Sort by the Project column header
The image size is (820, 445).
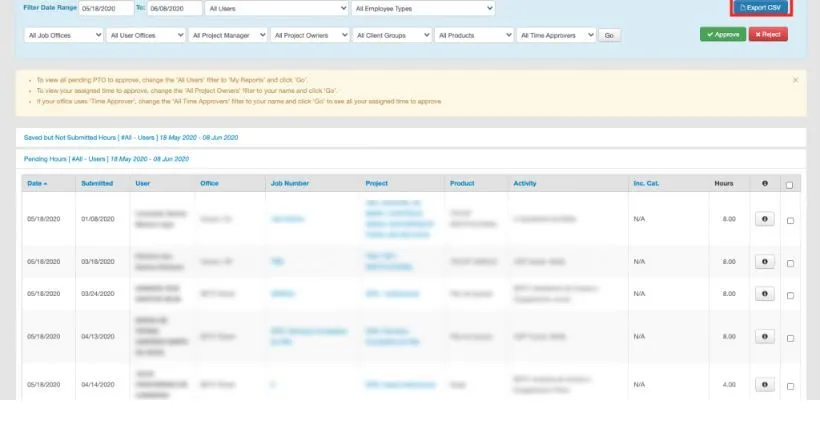(x=377, y=184)
